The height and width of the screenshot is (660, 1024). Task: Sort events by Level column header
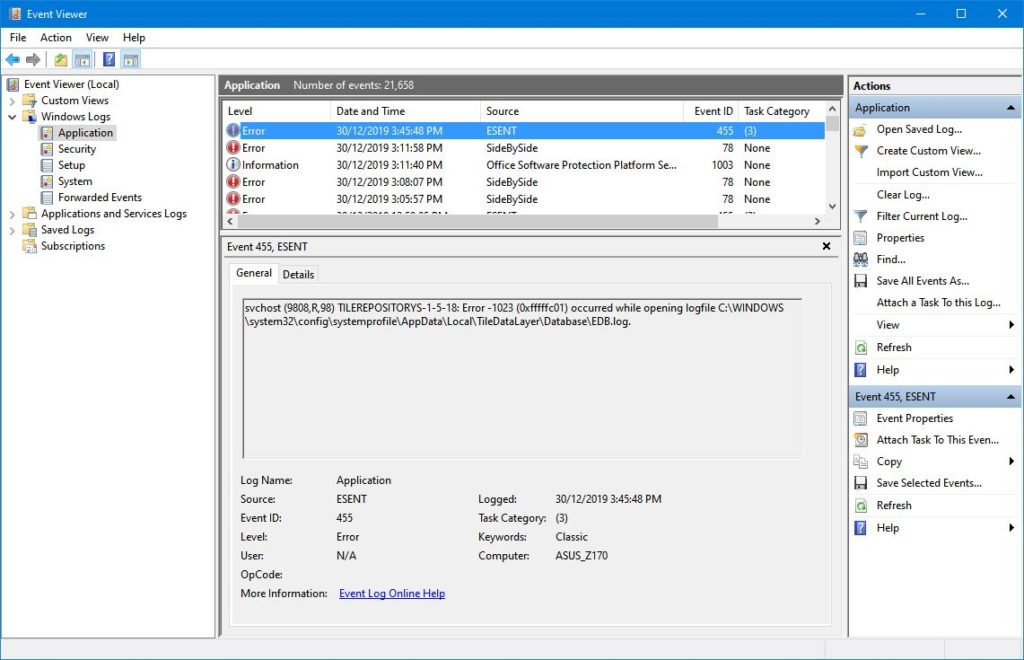(276, 112)
